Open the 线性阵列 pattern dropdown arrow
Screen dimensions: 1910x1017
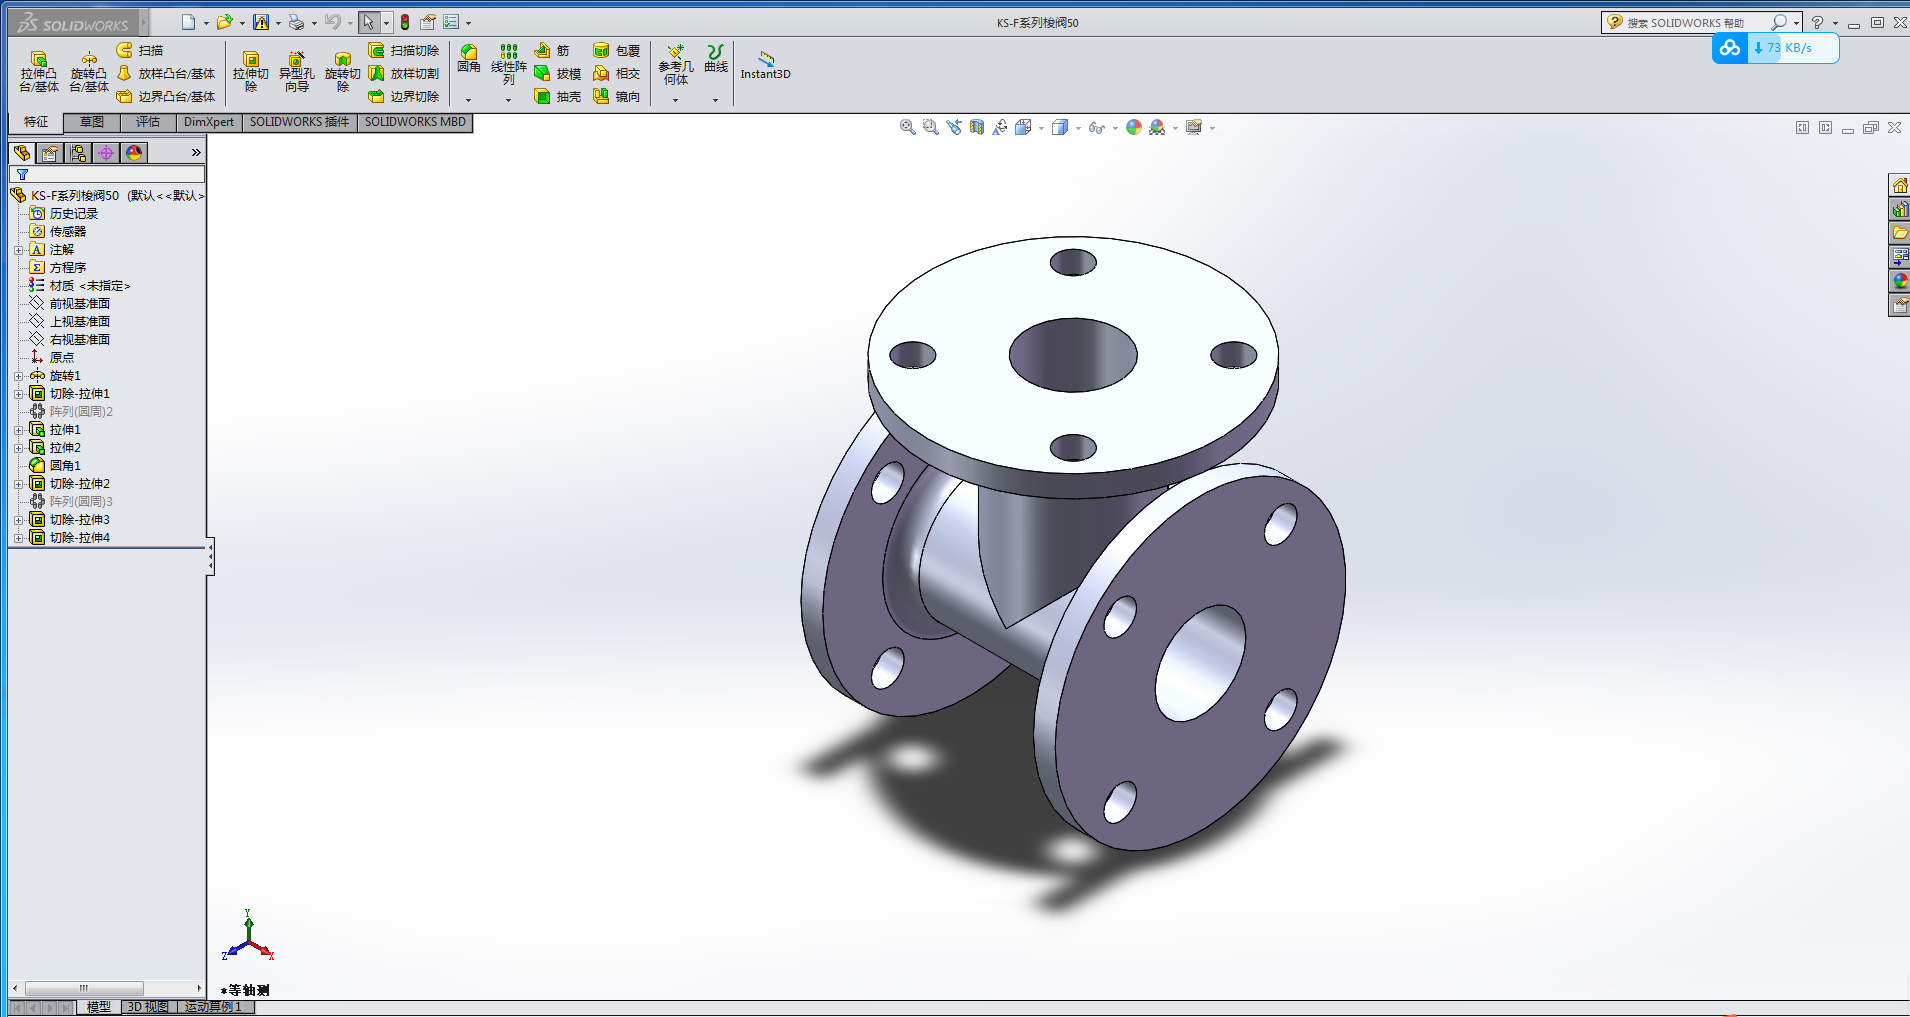pyautogui.click(x=508, y=100)
